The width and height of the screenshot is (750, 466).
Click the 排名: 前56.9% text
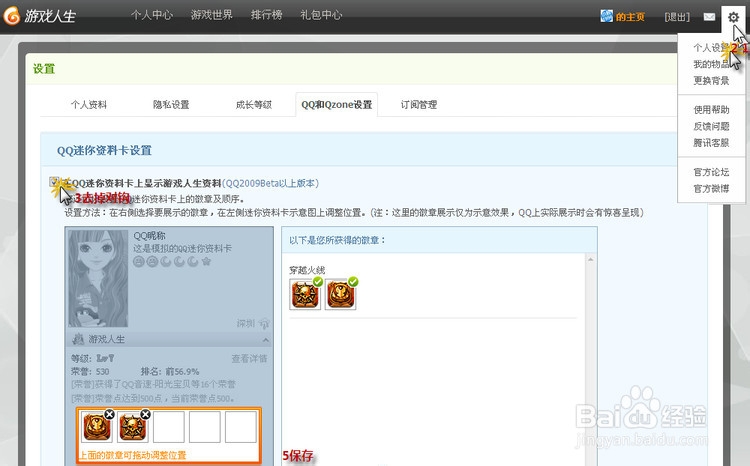[x=170, y=372]
